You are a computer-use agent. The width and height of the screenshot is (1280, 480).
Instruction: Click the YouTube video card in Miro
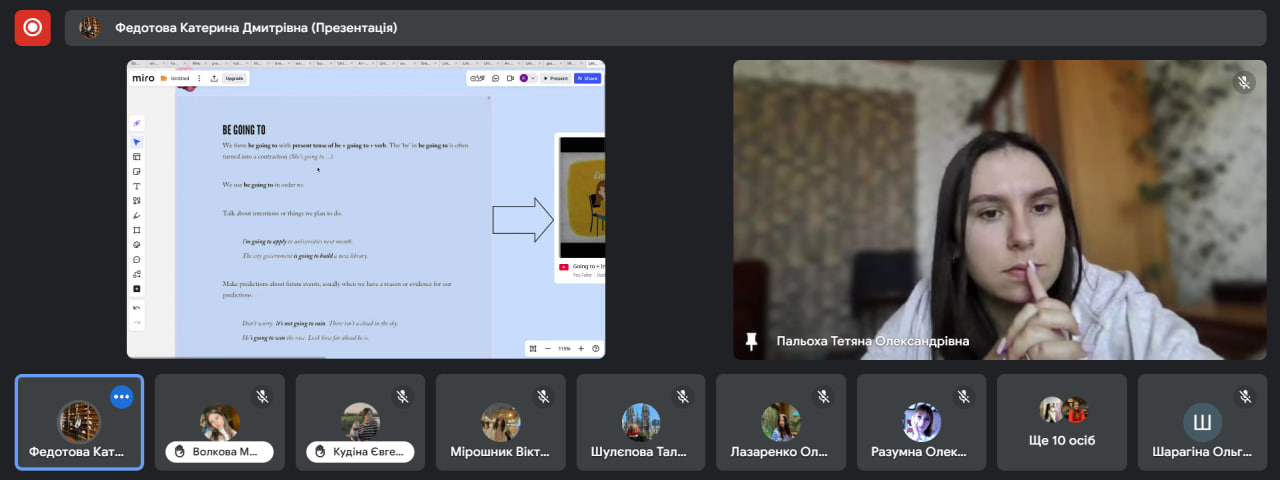[x=580, y=208]
